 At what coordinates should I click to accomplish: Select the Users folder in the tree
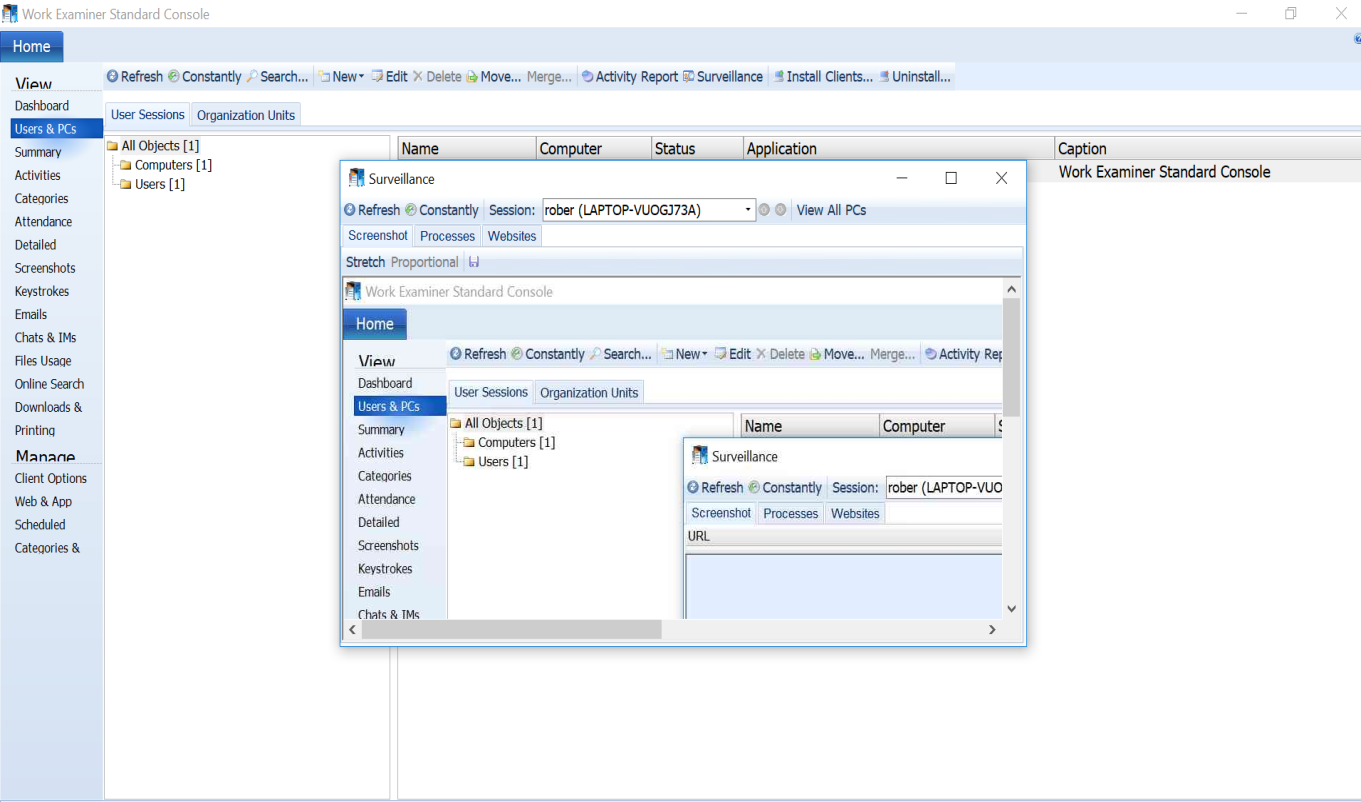[x=158, y=184]
